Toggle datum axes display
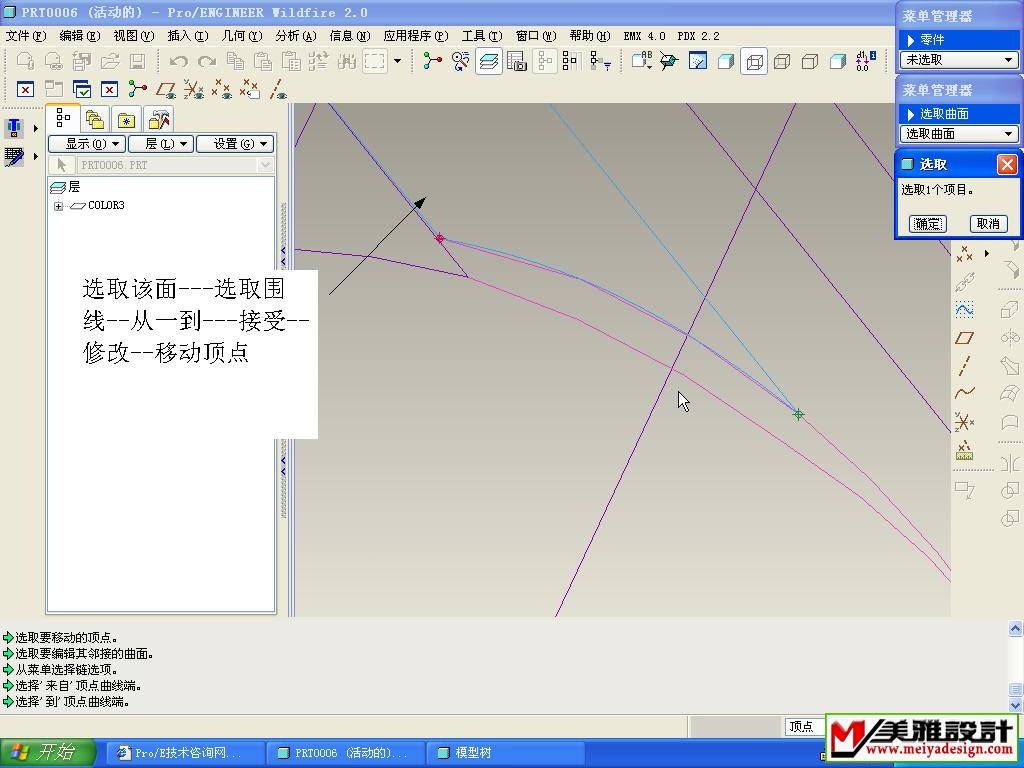 click(x=278, y=90)
